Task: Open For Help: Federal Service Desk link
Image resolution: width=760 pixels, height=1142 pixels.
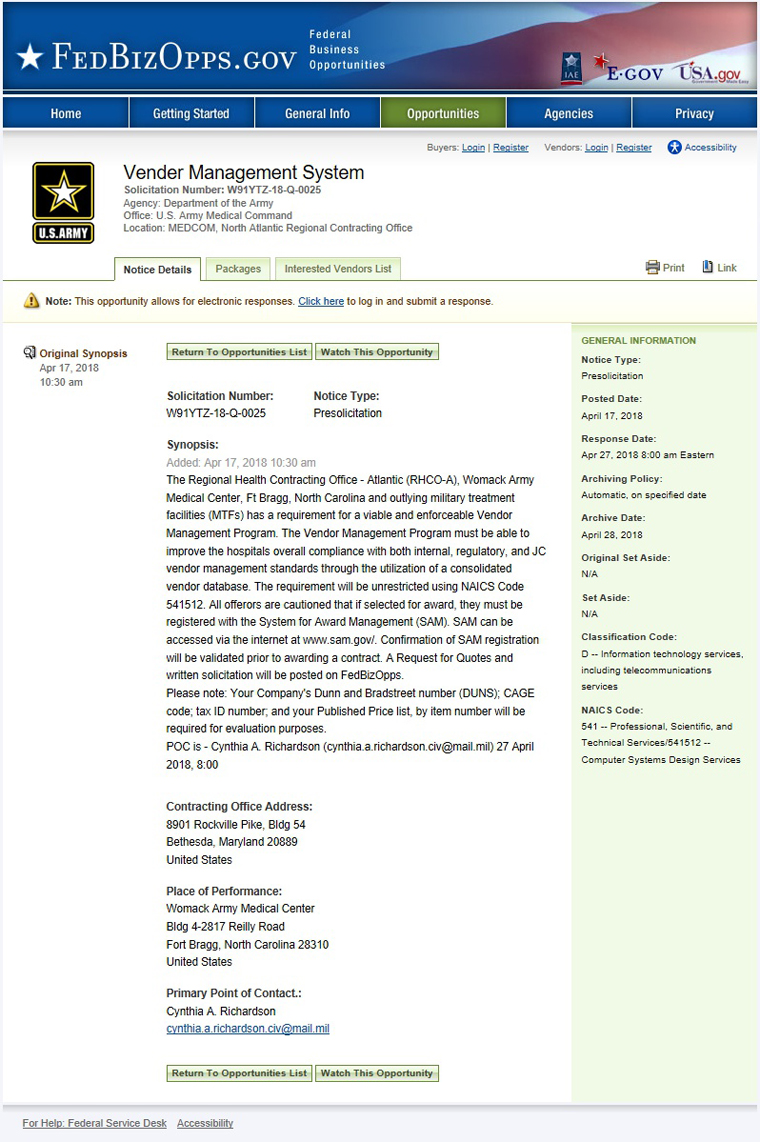Action: pyautogui.click(x=95, y=1123)
